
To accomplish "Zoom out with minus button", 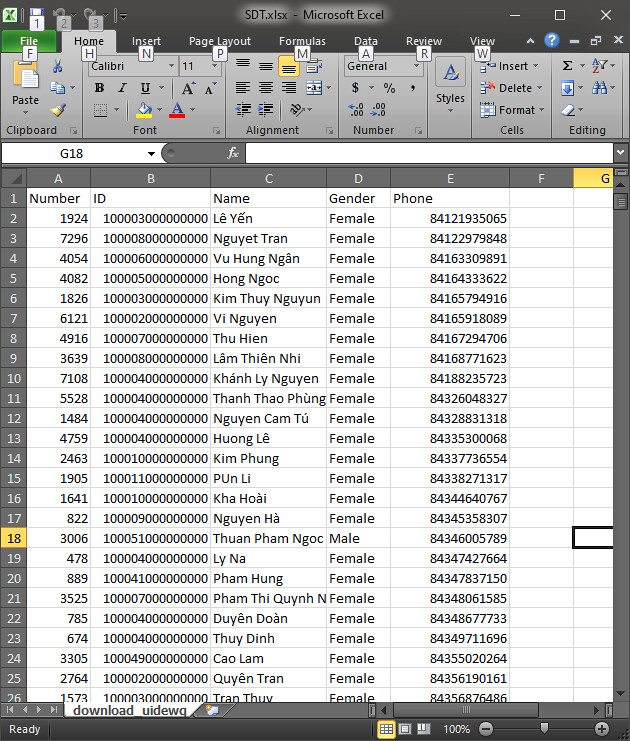I will [485, 729].
